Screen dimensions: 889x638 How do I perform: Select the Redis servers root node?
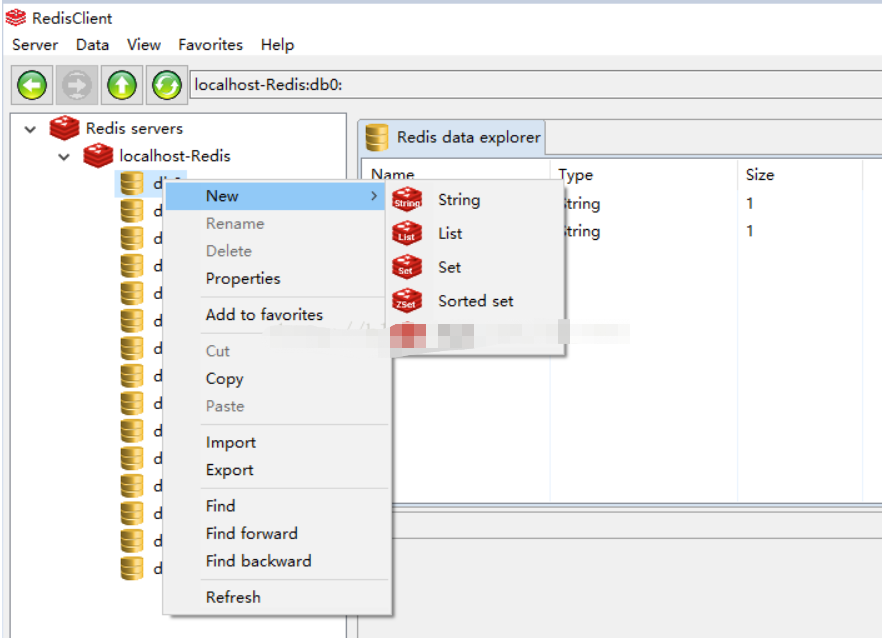pyautogui.click(x=134, y=128)
